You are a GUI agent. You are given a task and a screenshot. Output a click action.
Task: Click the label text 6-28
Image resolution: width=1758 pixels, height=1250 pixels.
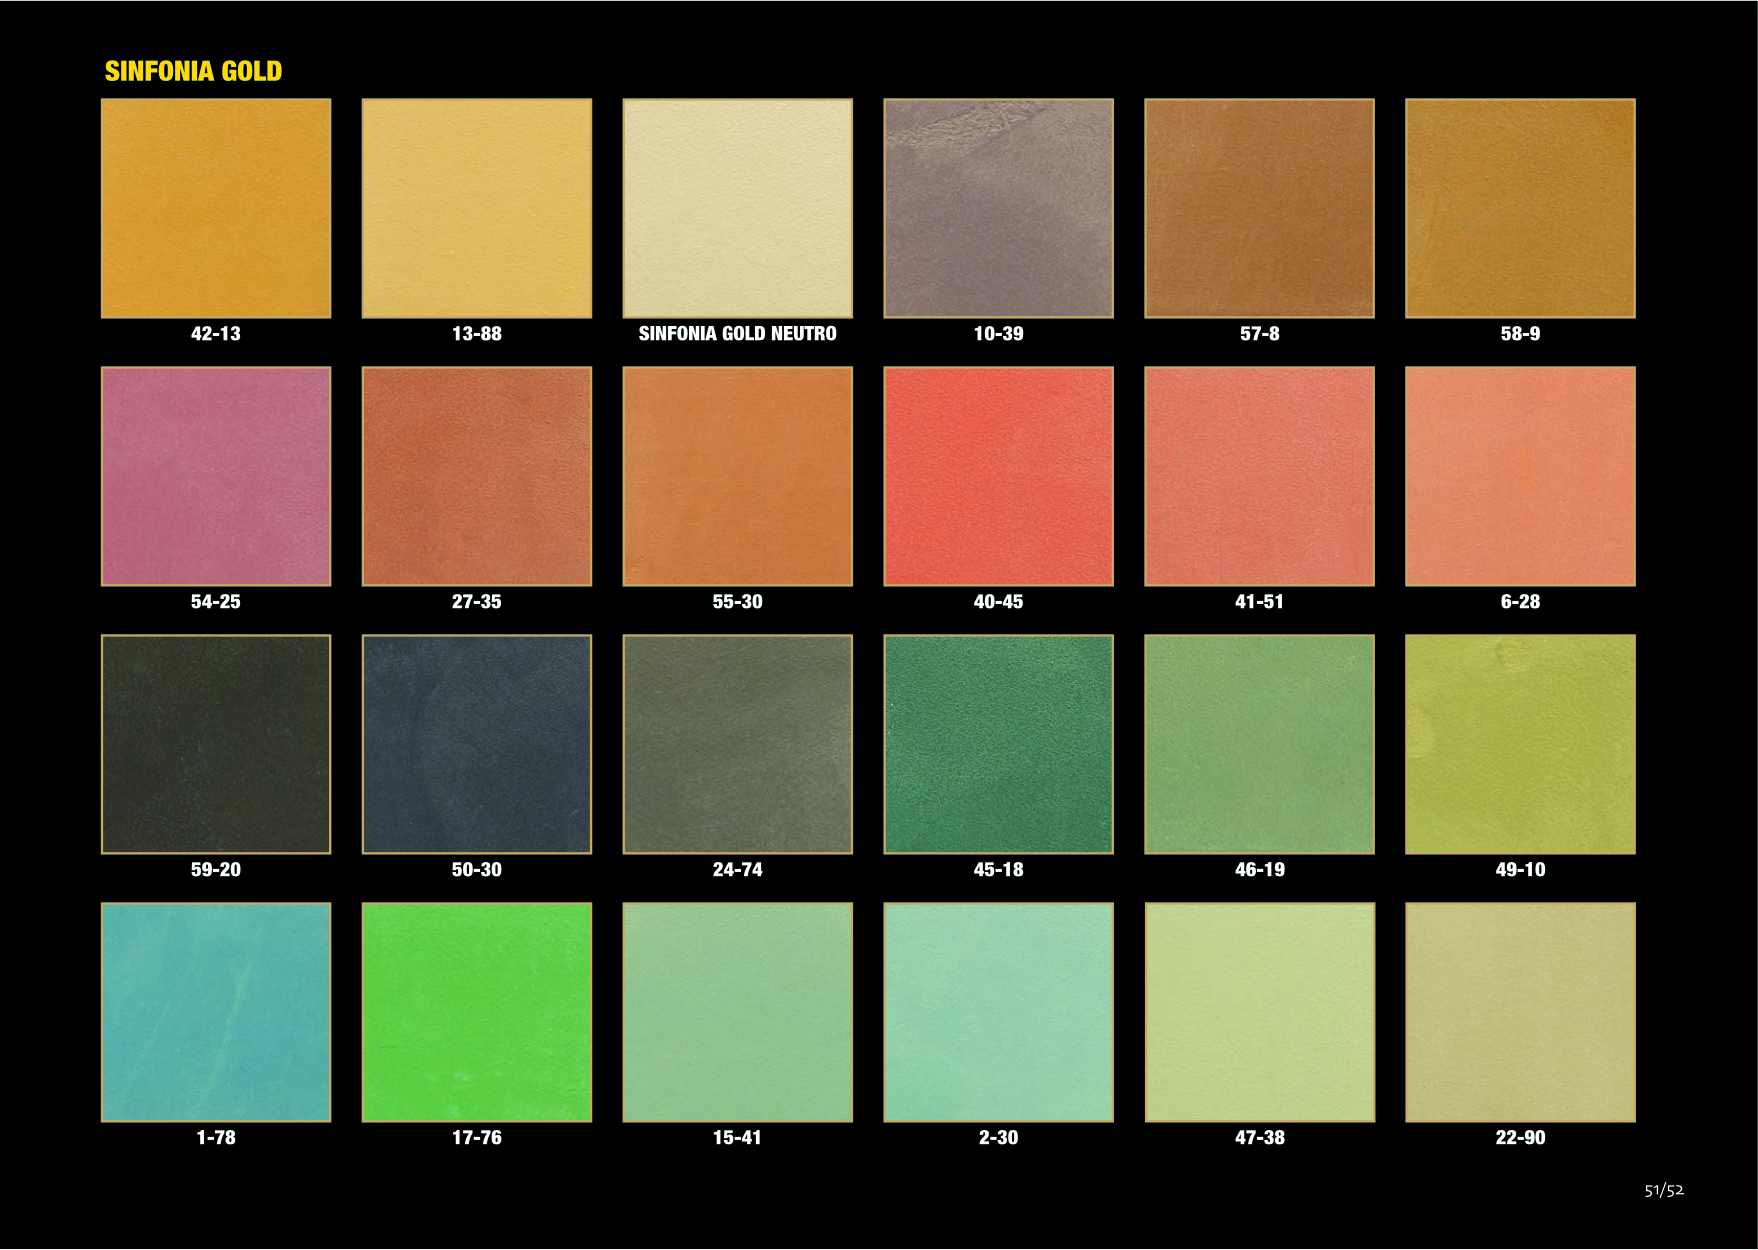[x=1520, y=602]
